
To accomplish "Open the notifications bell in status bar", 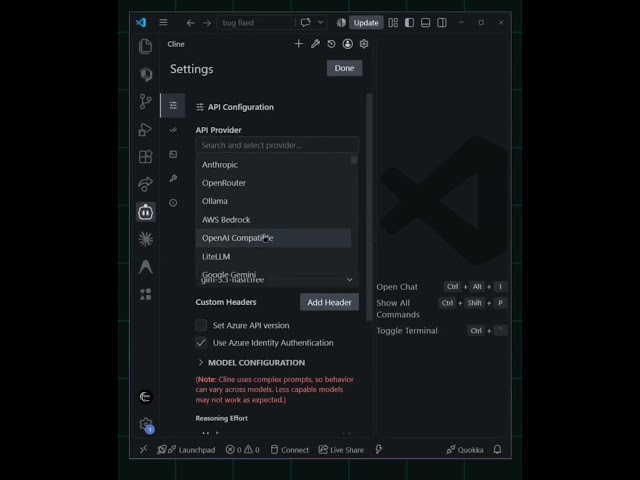I will 497,449.
